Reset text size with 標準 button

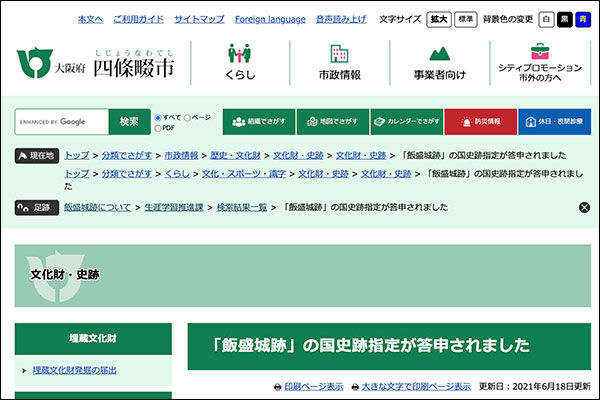(x=466, y=19)
